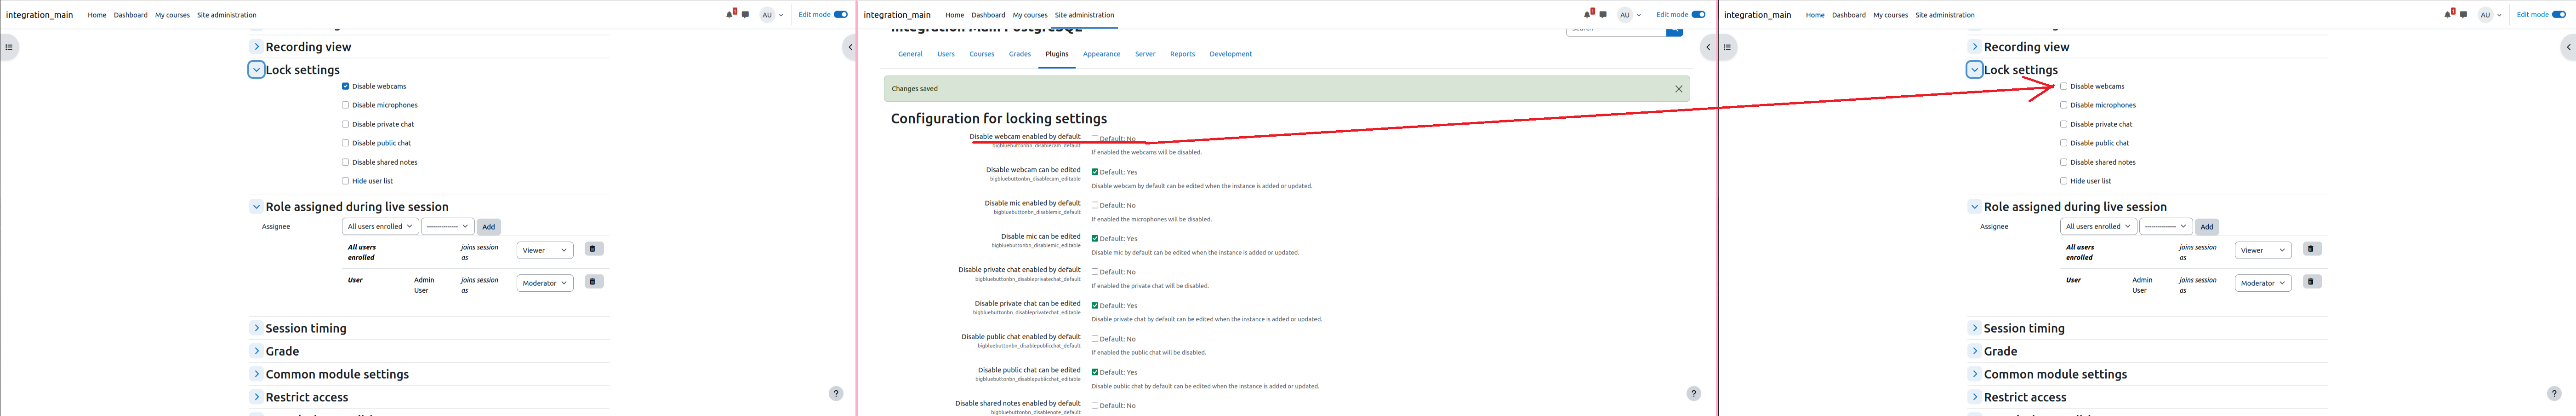Open messaging drawer icon in left window
This screenshot has height=416, width=2576.
pyautogui.click(x=745, y=15)
